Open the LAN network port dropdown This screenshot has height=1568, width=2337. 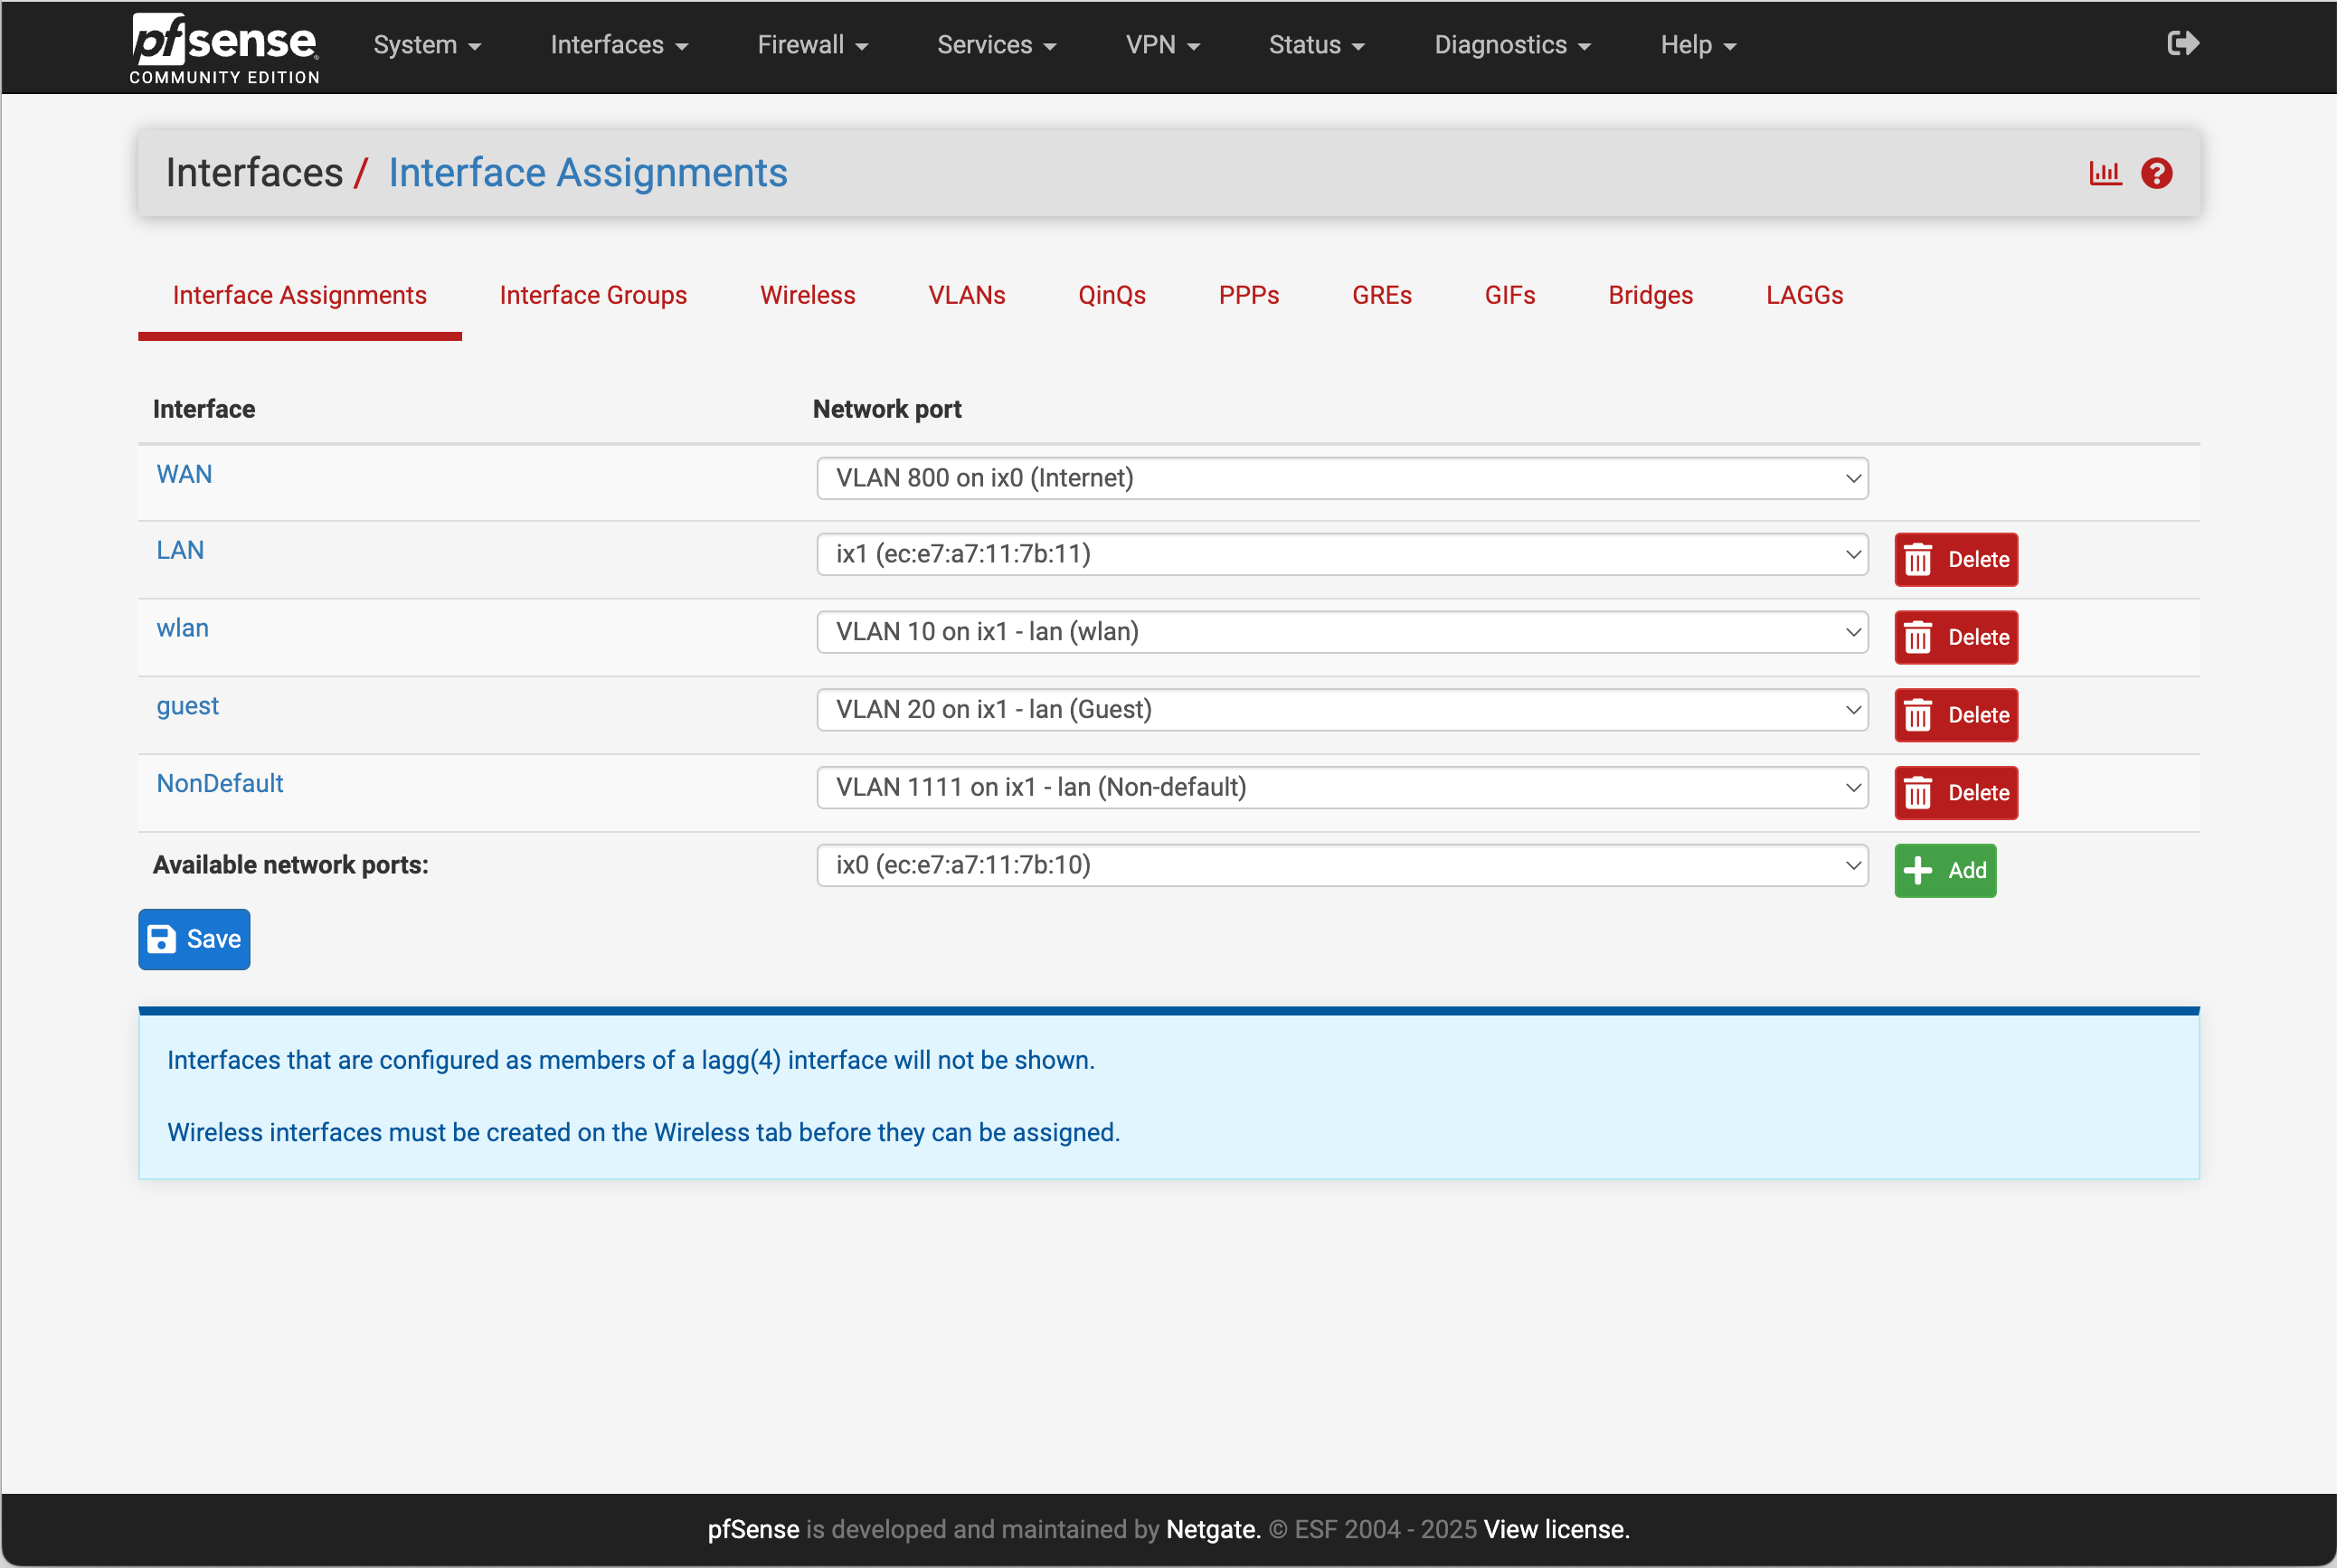coord(1341,554)
